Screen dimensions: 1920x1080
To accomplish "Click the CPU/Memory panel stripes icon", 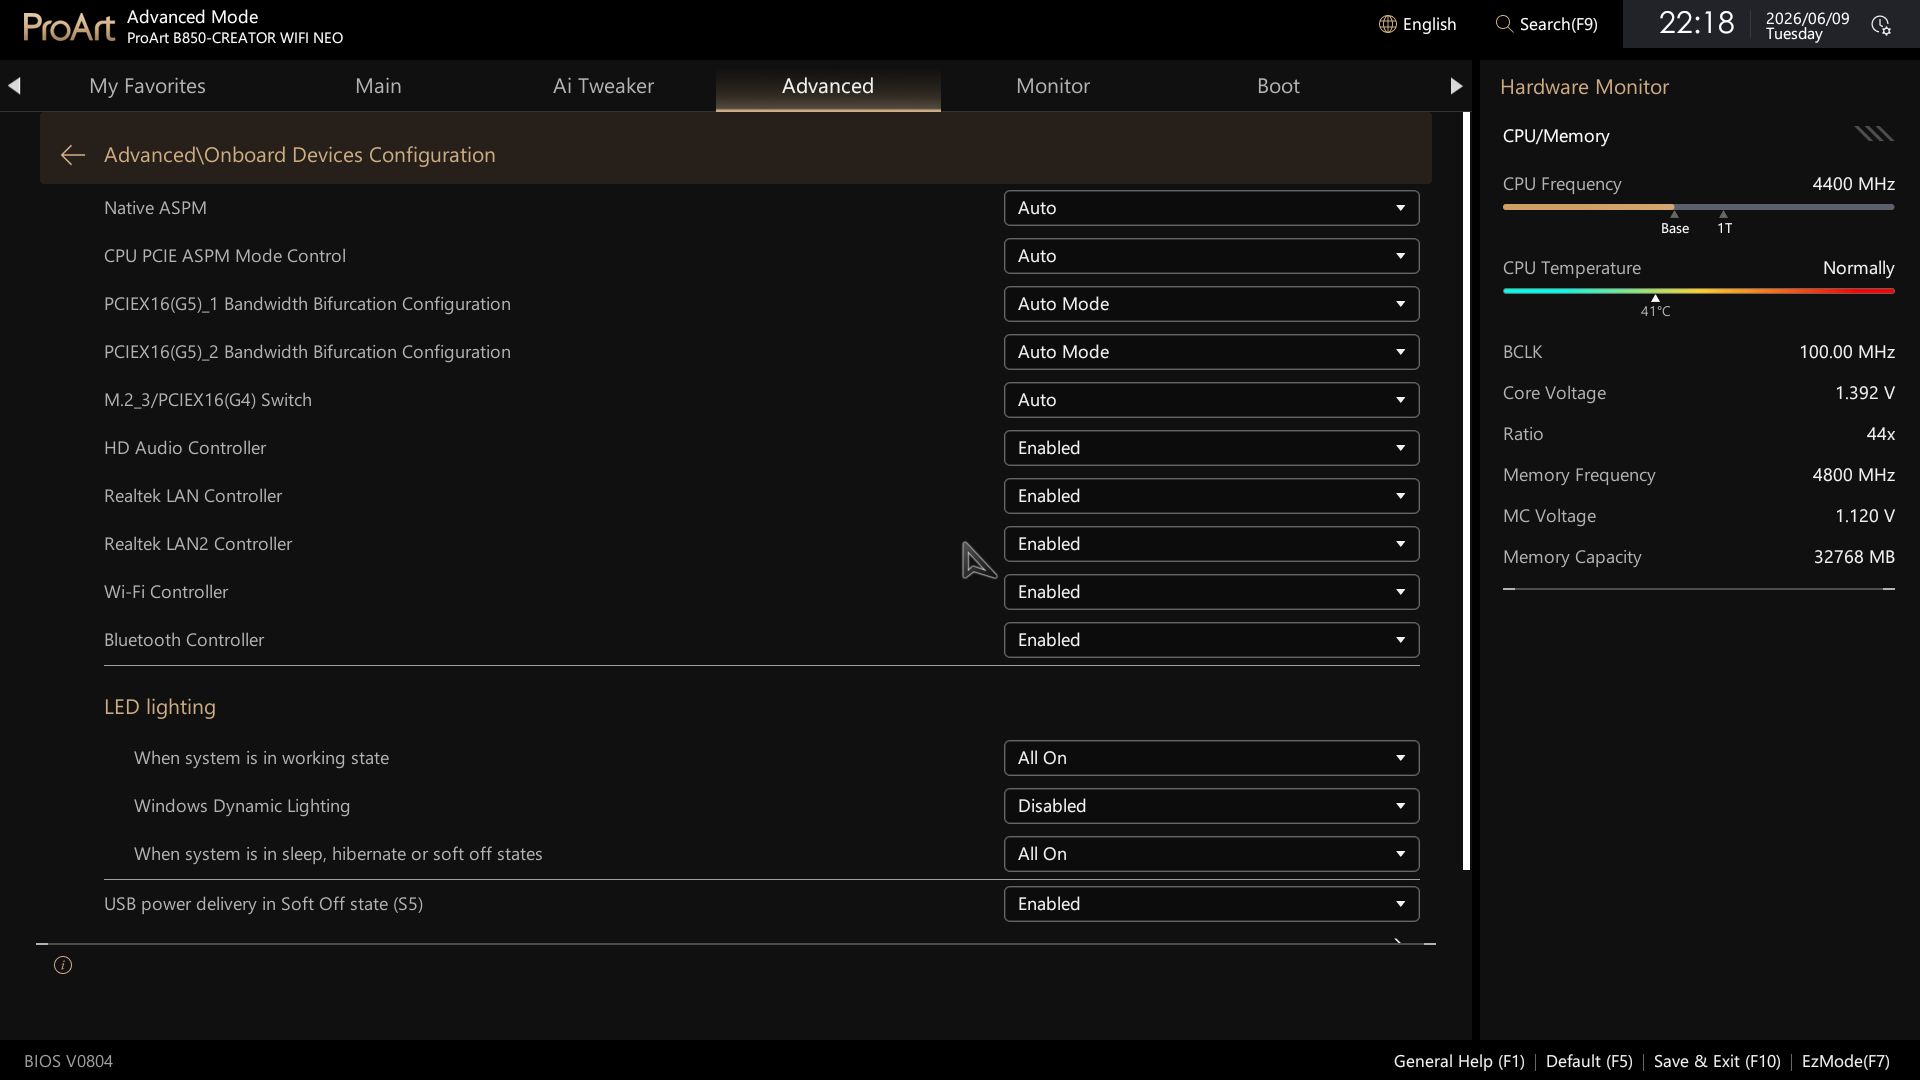I will [1874, 134].
